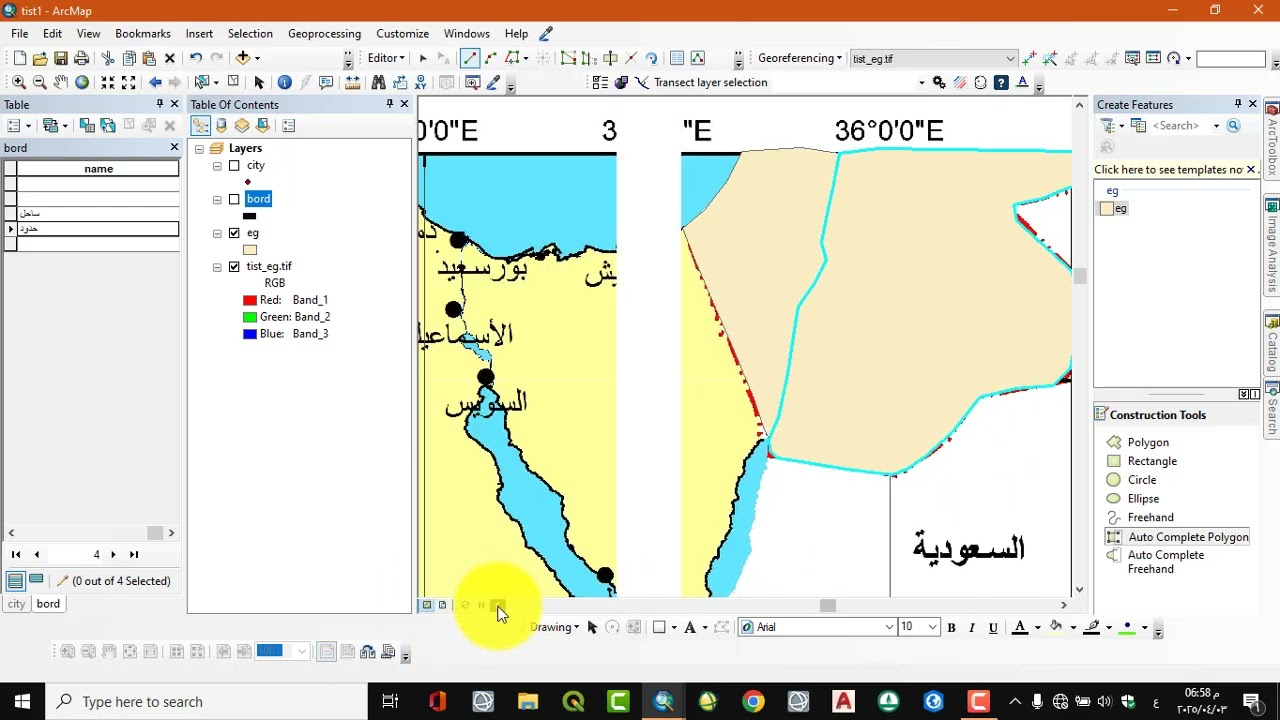This screenshot has height=720, width=1280.
Task: Collapse the Layers data frame
Action: pyautogui.click(x=199, y=149)
